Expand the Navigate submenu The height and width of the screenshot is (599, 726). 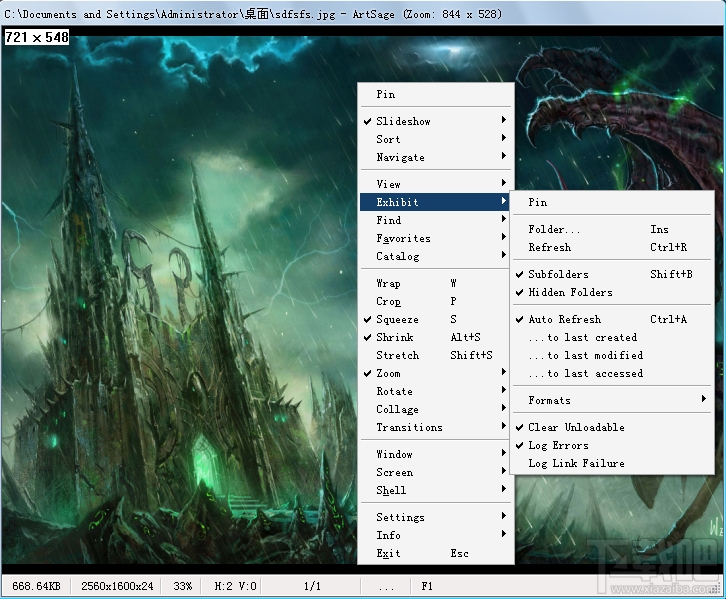(x=436, y=157)
